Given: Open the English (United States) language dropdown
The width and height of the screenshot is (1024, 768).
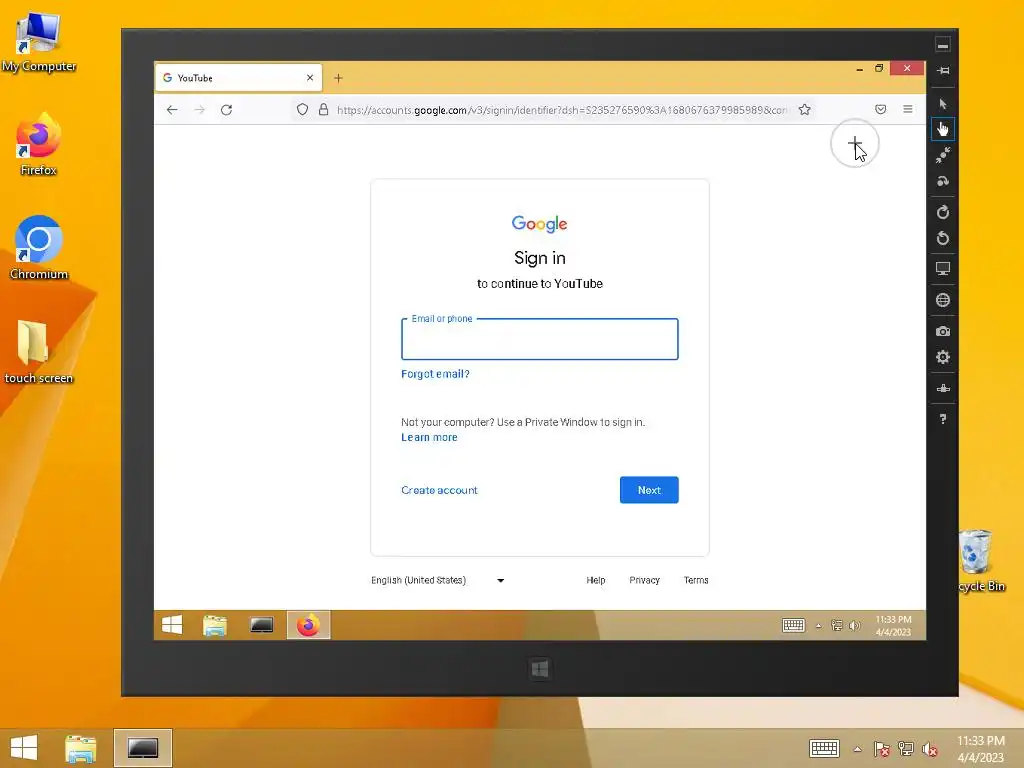Looking at the screenshot, I should click(x=438, y=580).
